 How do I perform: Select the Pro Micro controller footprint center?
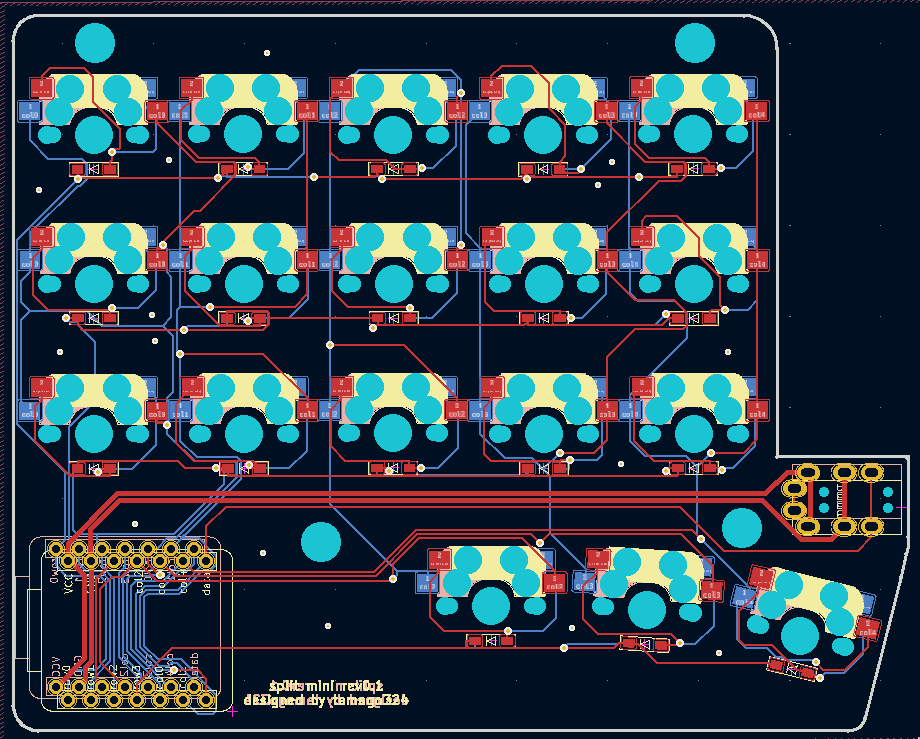click(x=131, y=624)
